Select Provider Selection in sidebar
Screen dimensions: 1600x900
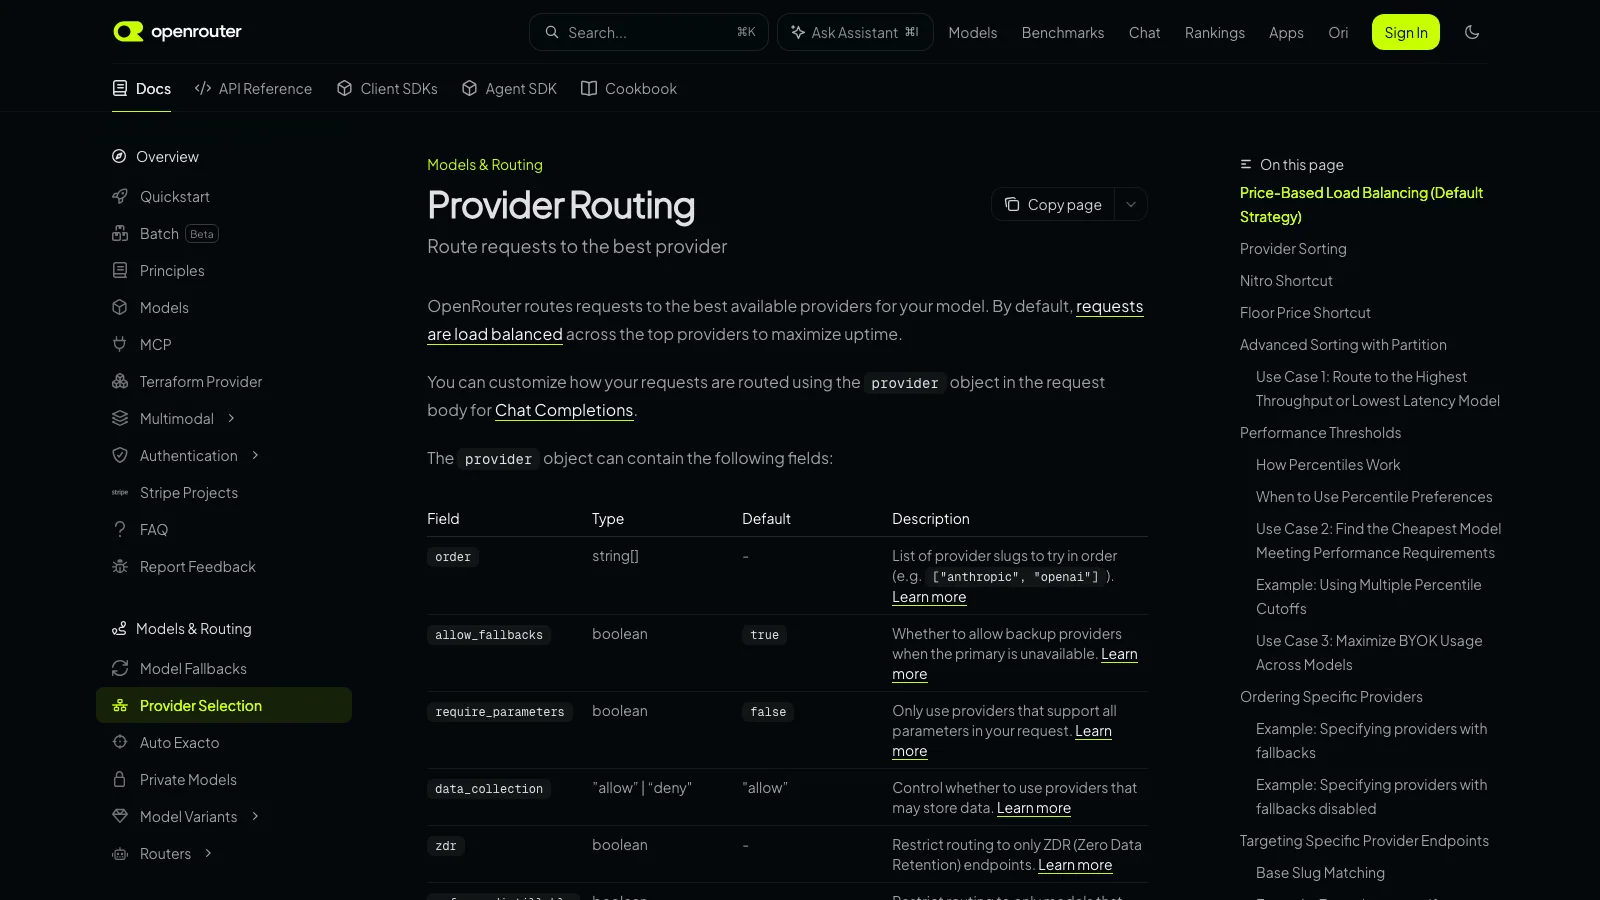coord(224,705)
